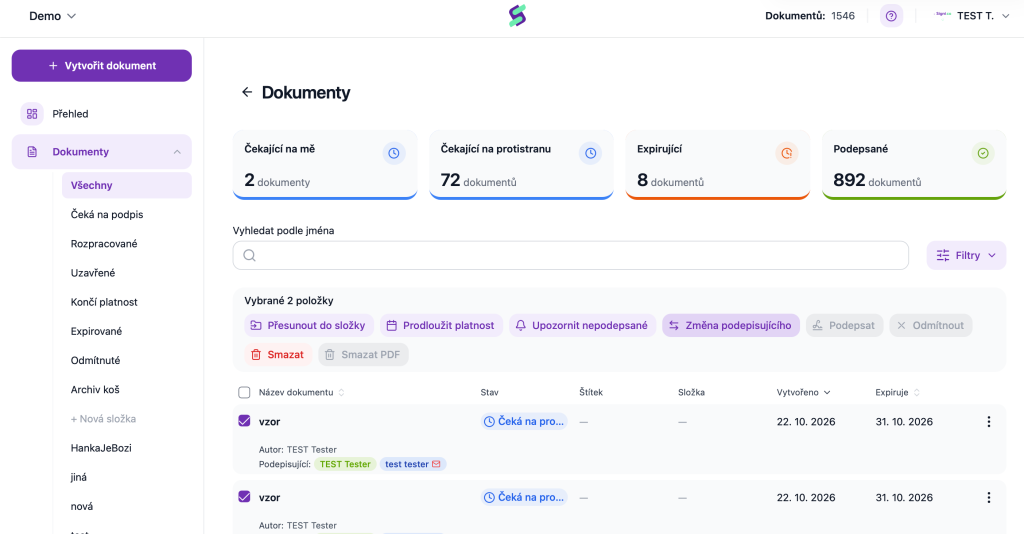Screen dimensions: 1024x534
Task: Expand the Filtry filter dropdown
Action: pyautogui.click(x=966, y=255)
